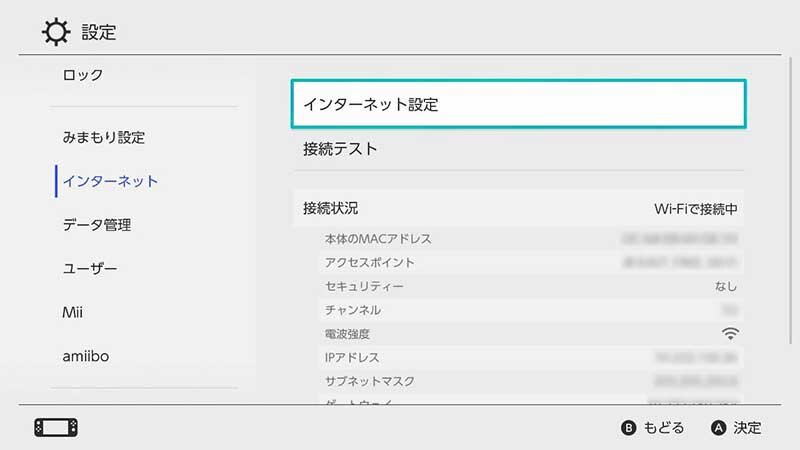Screen dimensions: 800x450
Task: Click the Wi-Fi signal strength icon
Action: (730, 334)
